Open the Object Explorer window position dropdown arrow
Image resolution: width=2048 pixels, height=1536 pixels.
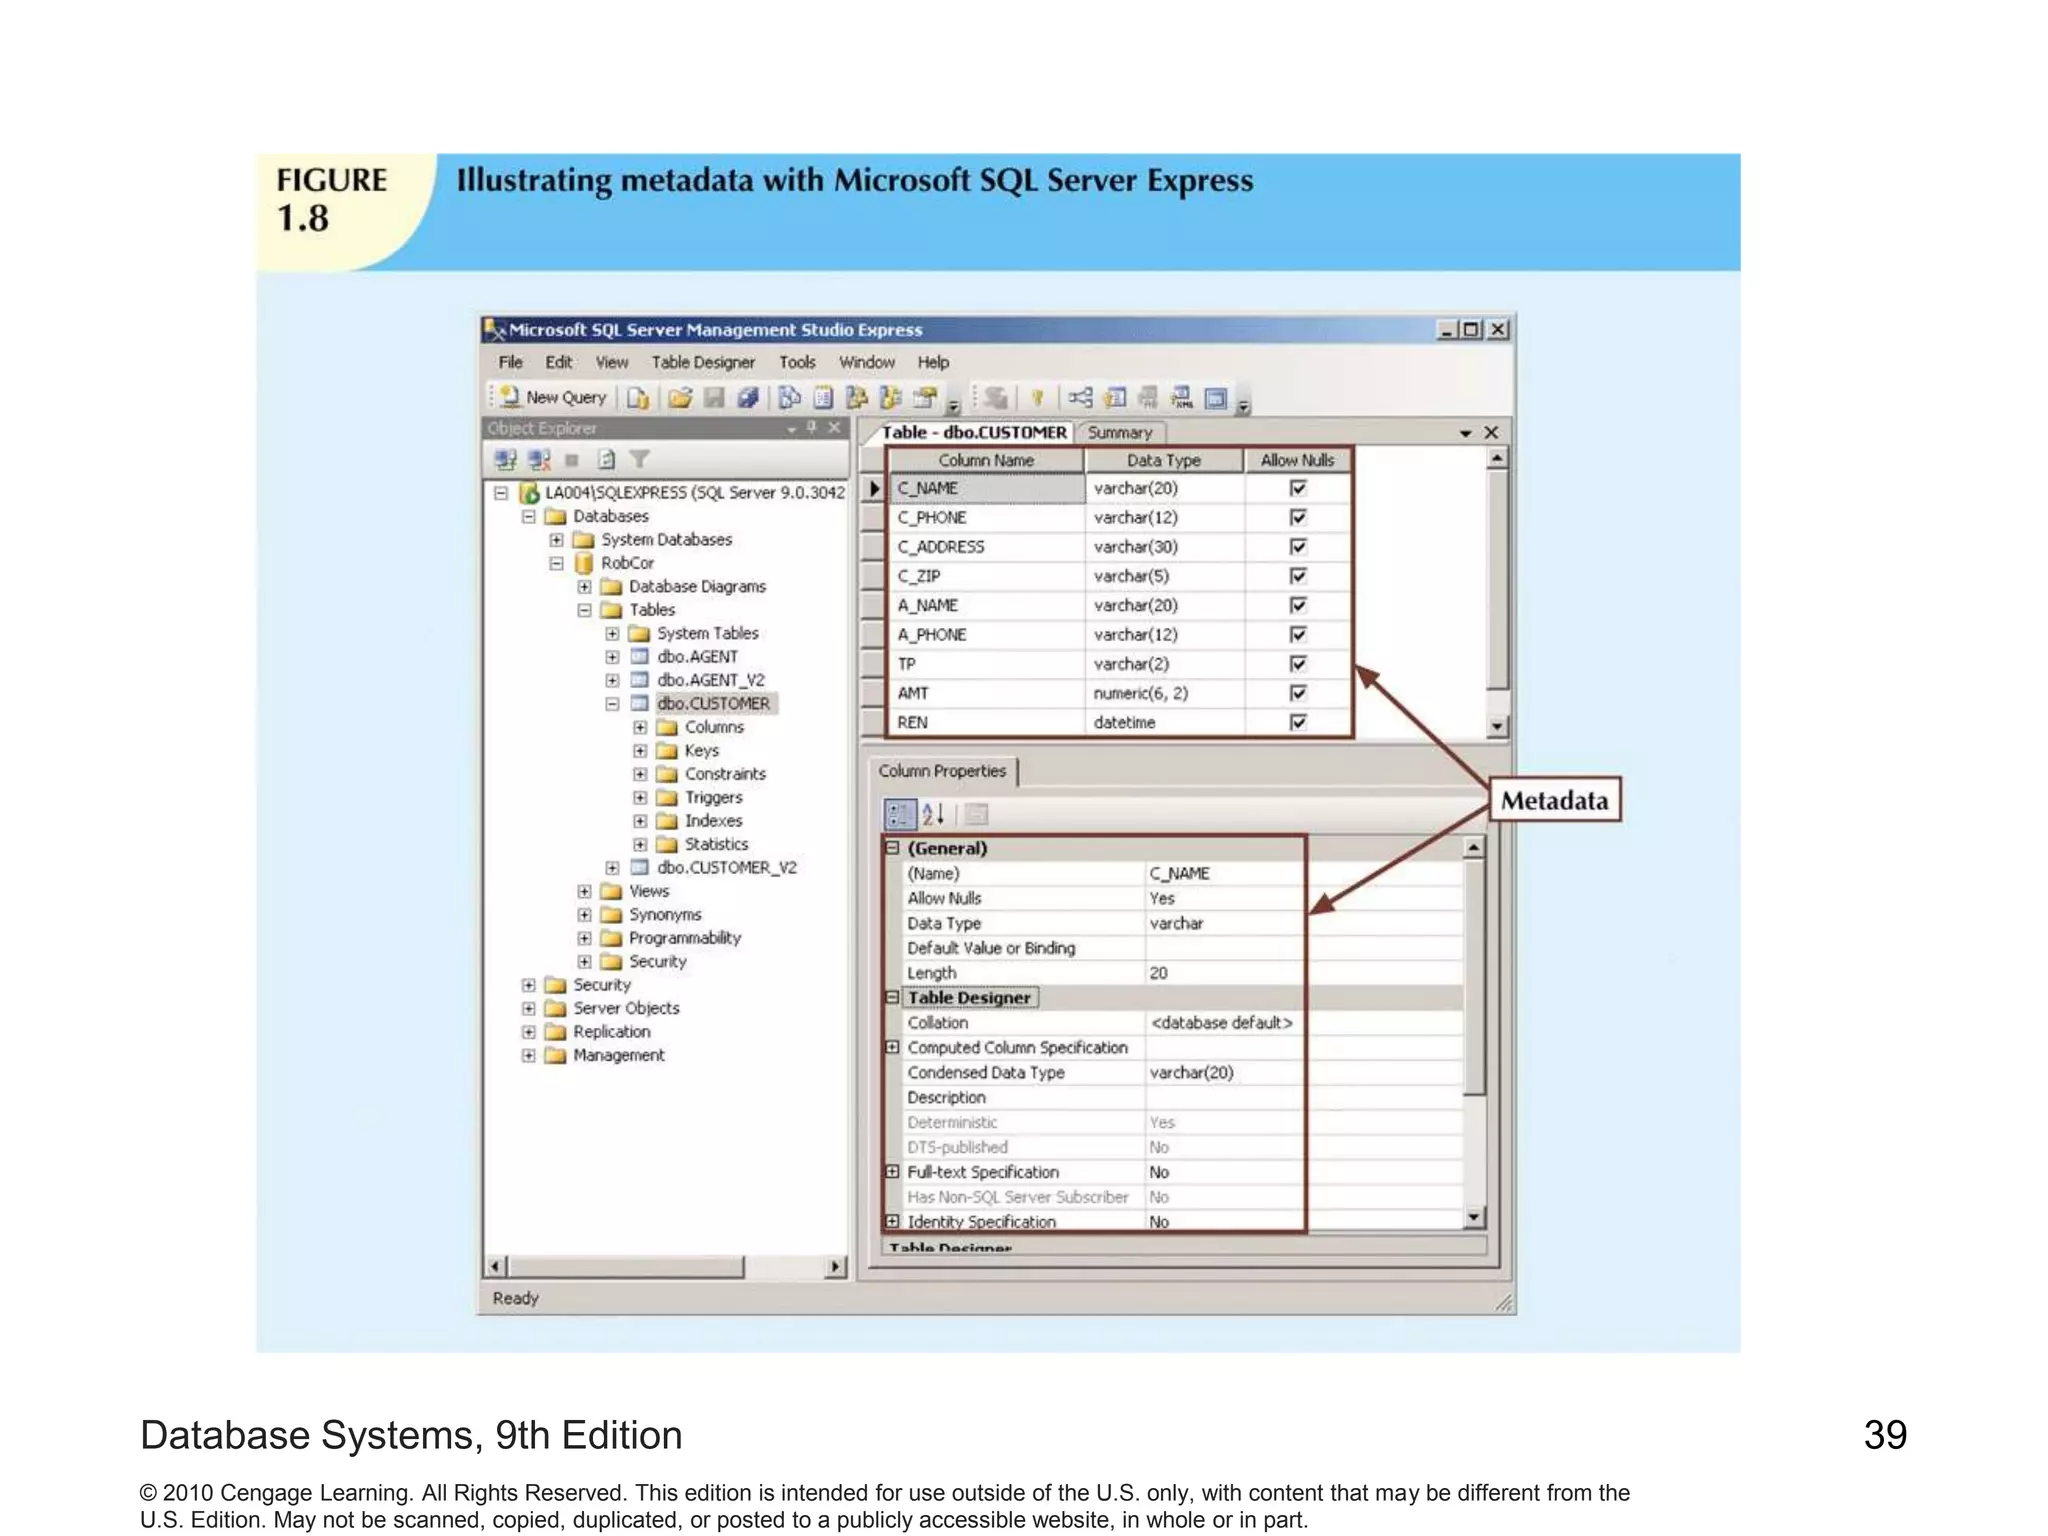(791, 429)
